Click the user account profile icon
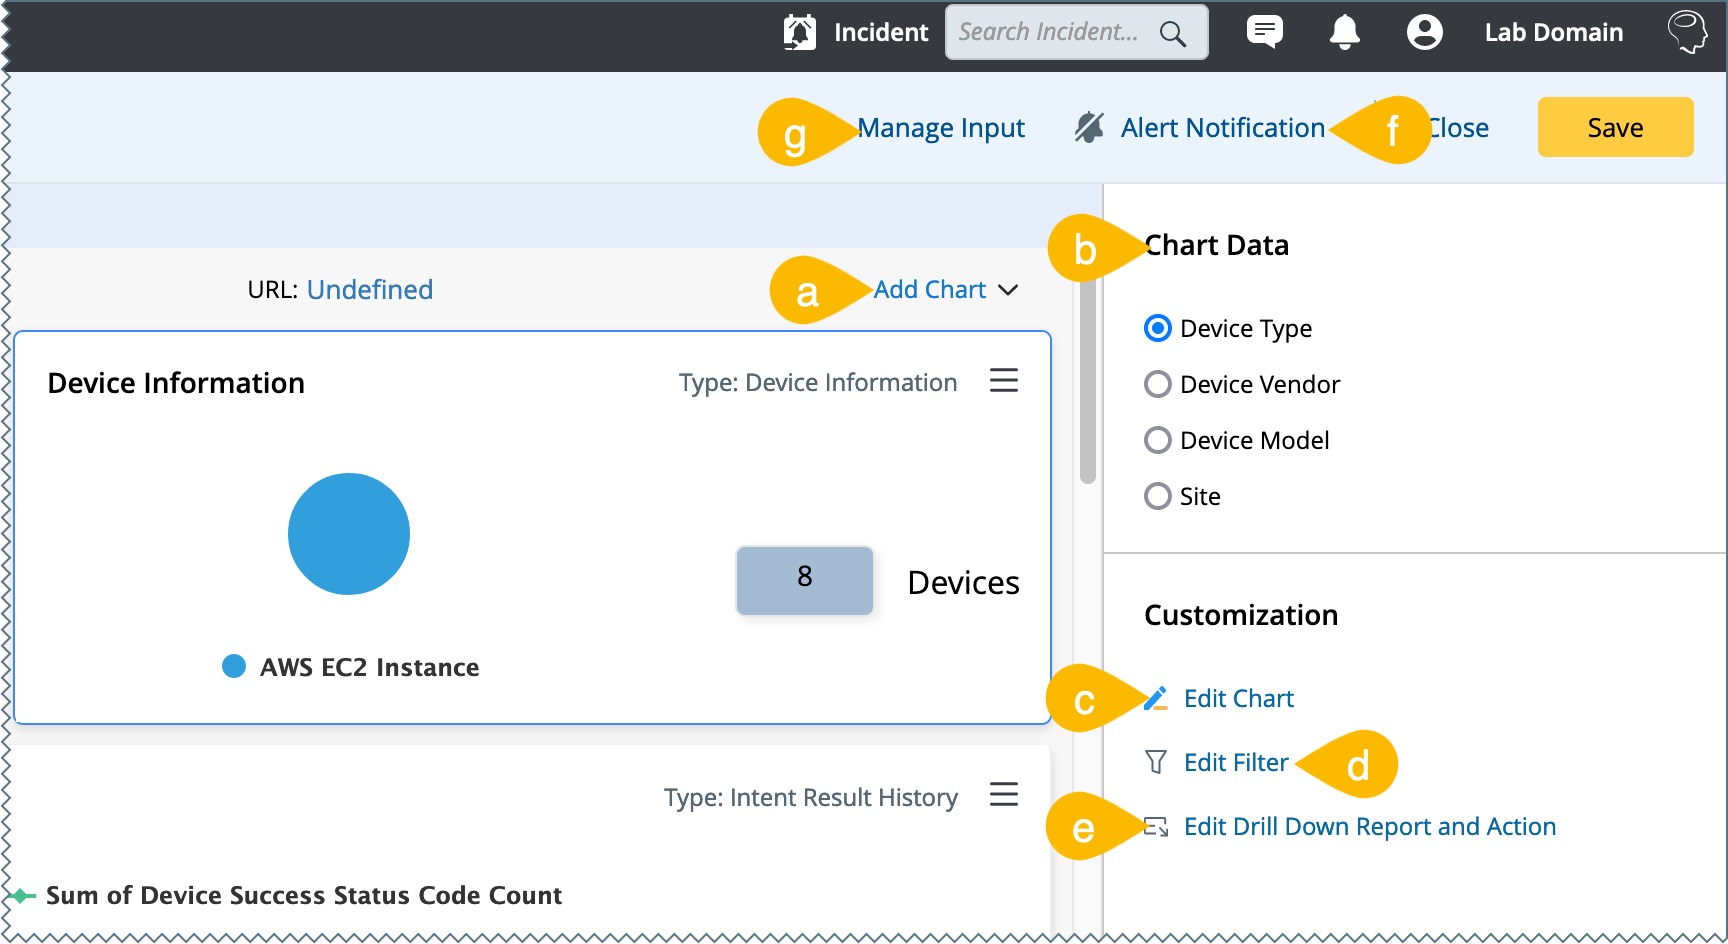The width and height of the screenshot is (1728, 944). point(1424,32)
